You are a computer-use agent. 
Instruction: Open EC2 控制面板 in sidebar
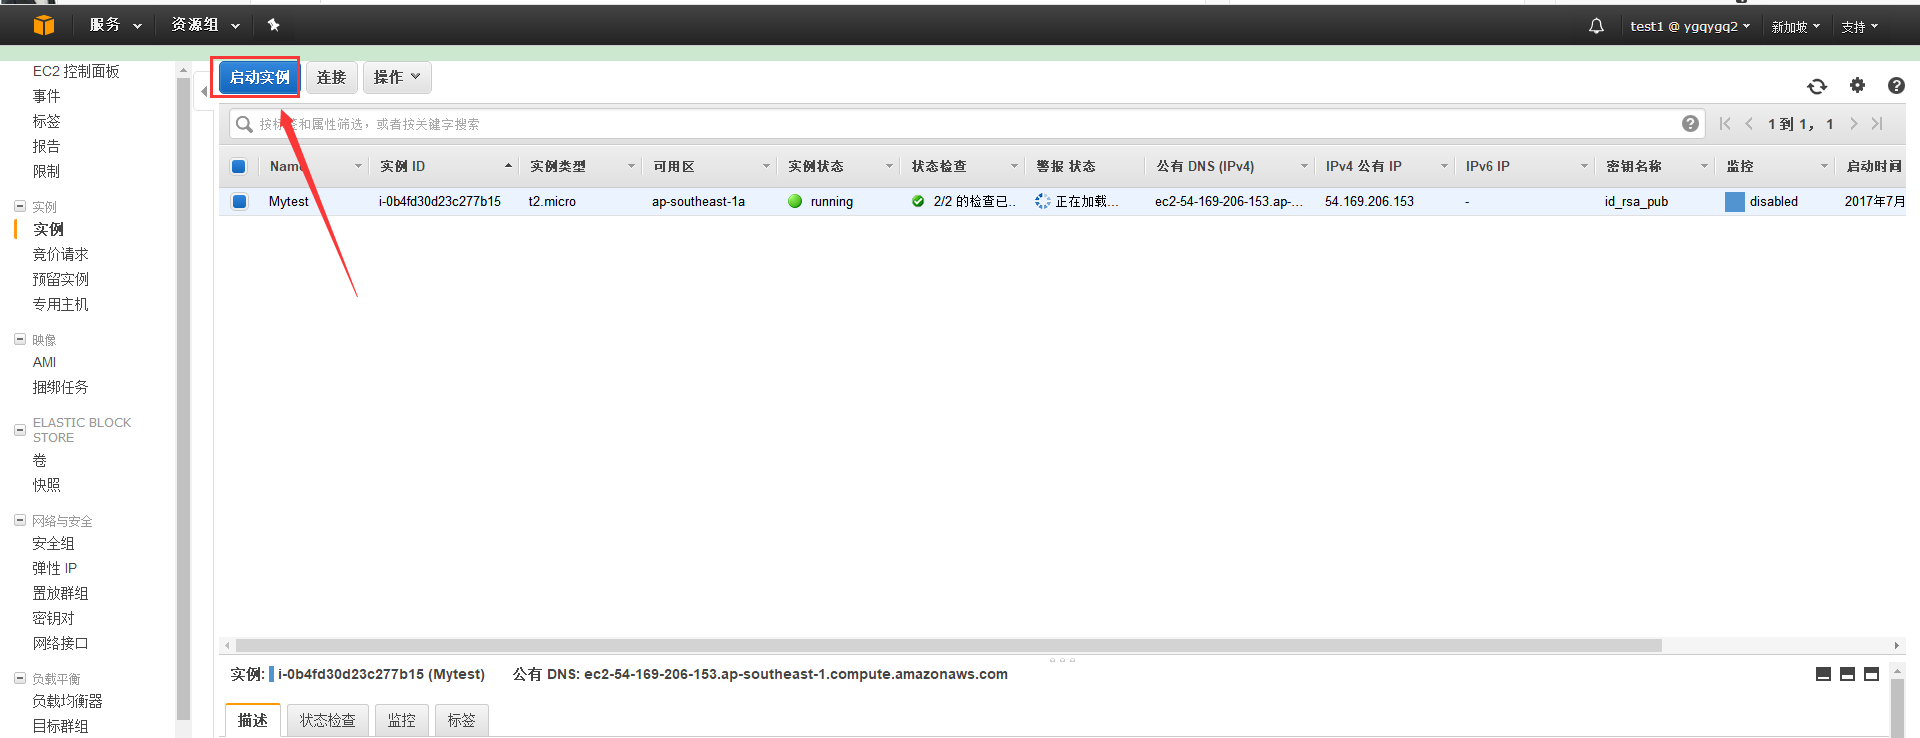(76, 71)
